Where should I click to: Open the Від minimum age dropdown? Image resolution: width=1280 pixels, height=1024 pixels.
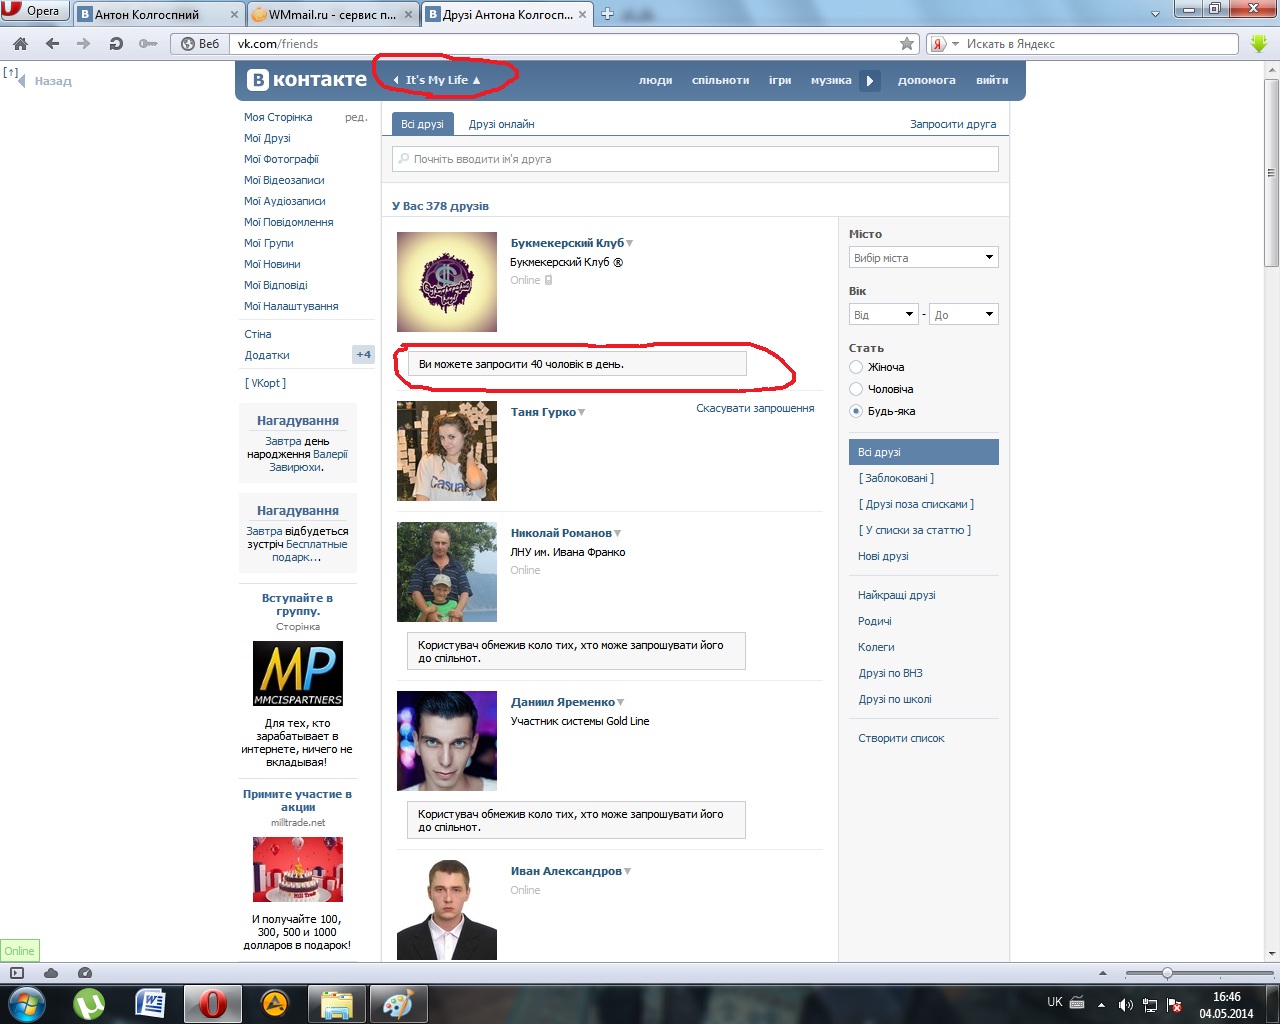coord(884,315)
